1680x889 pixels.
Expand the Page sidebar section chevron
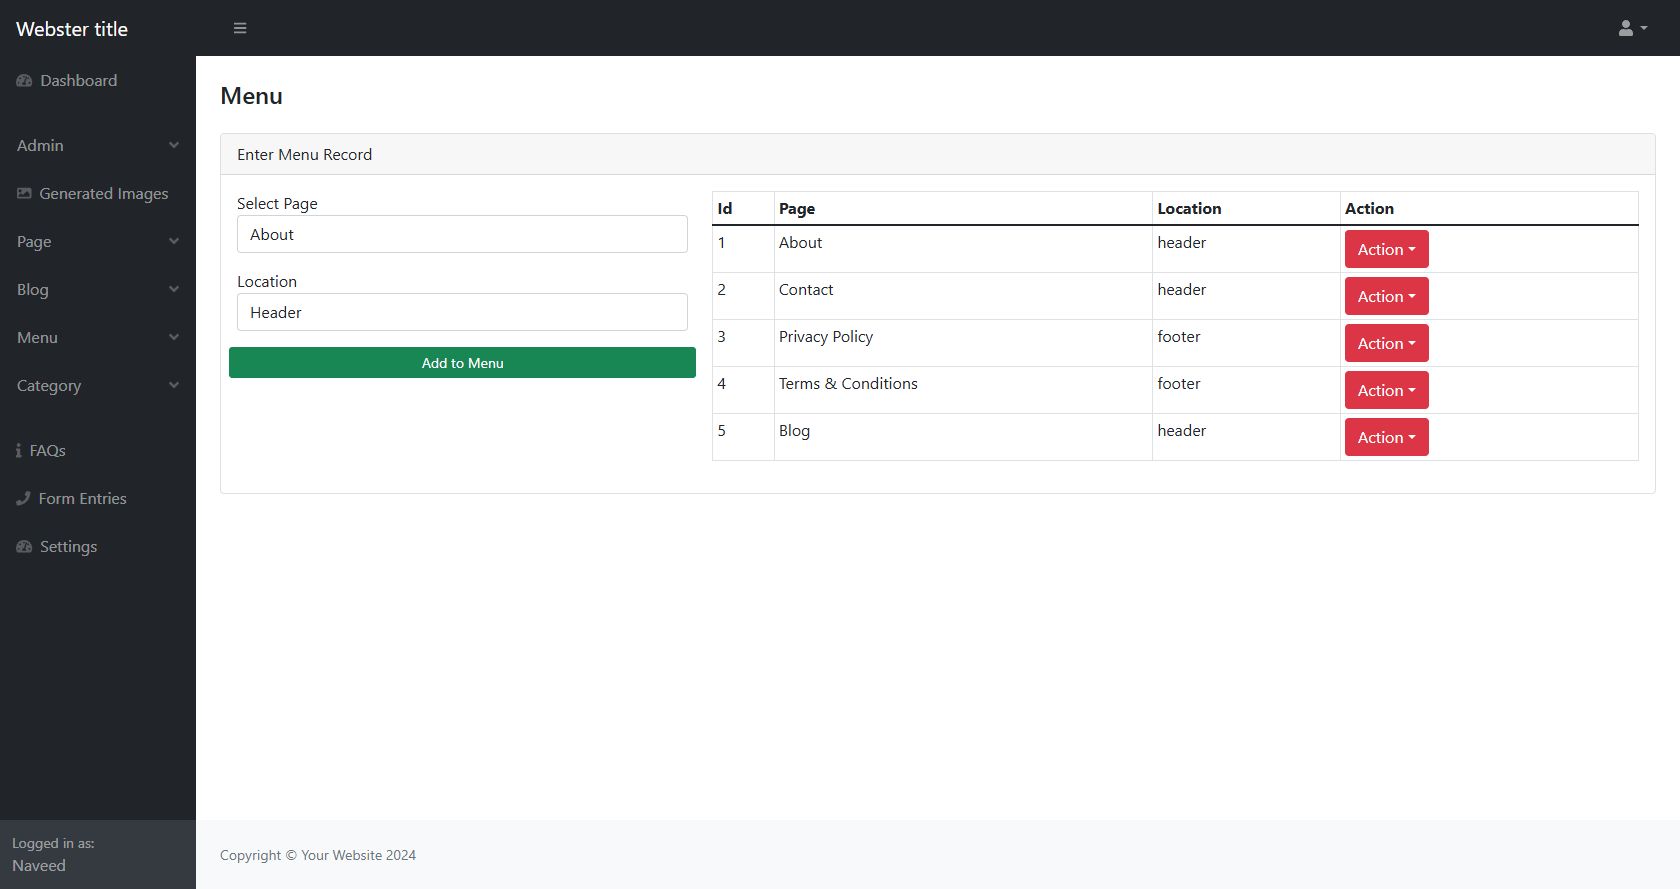click(174, 241)
